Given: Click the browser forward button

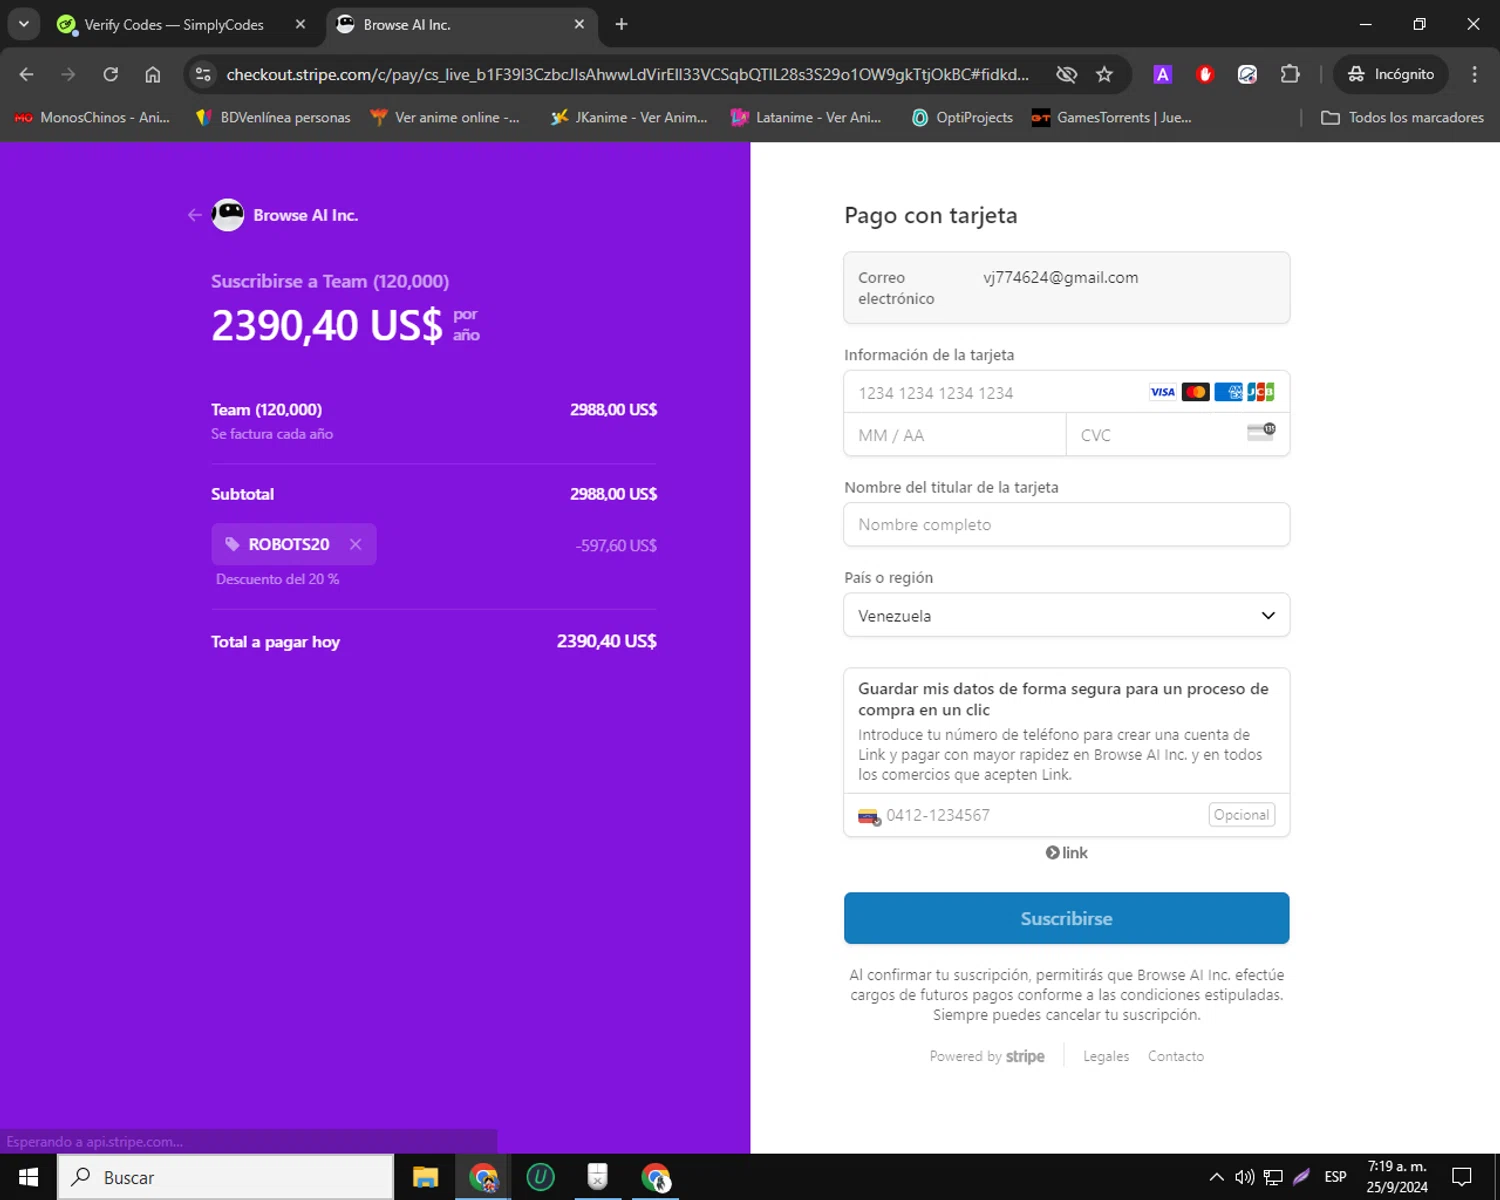Looking at the screenshot, I should click(68, 74).
